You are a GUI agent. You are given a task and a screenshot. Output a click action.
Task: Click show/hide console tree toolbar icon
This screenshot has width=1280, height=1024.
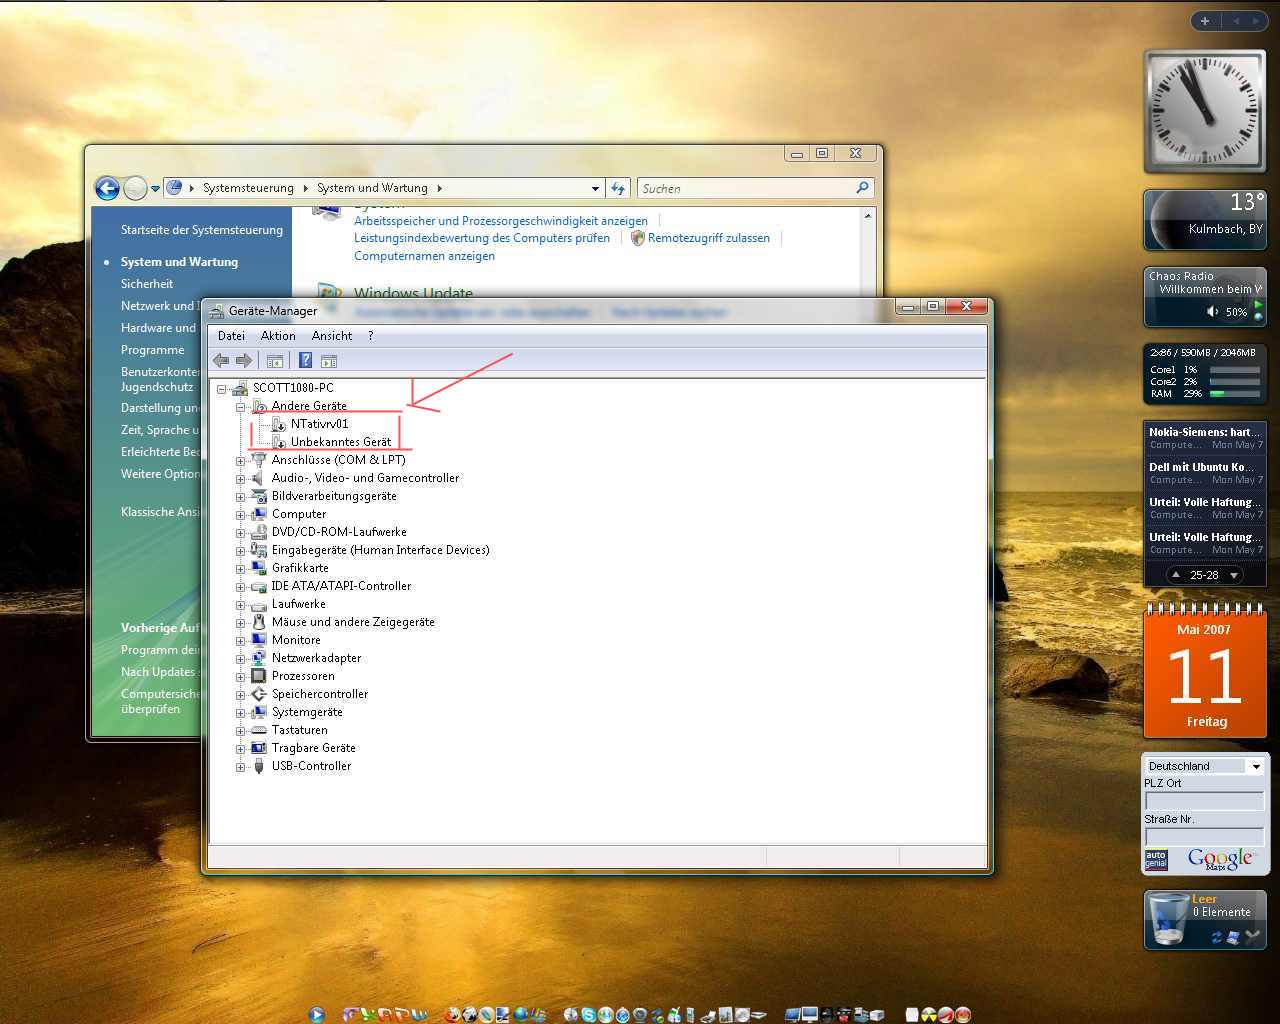(x=274, y=360)
